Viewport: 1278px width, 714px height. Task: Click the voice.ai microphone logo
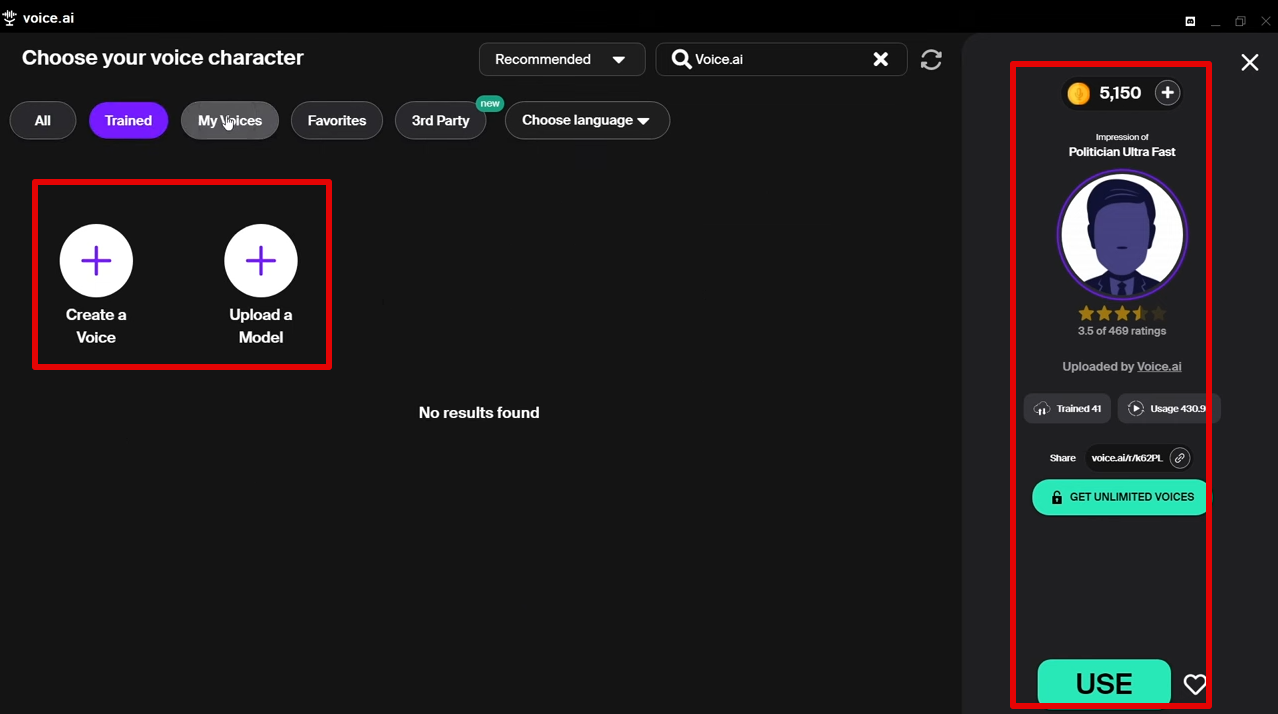(11, 17)
